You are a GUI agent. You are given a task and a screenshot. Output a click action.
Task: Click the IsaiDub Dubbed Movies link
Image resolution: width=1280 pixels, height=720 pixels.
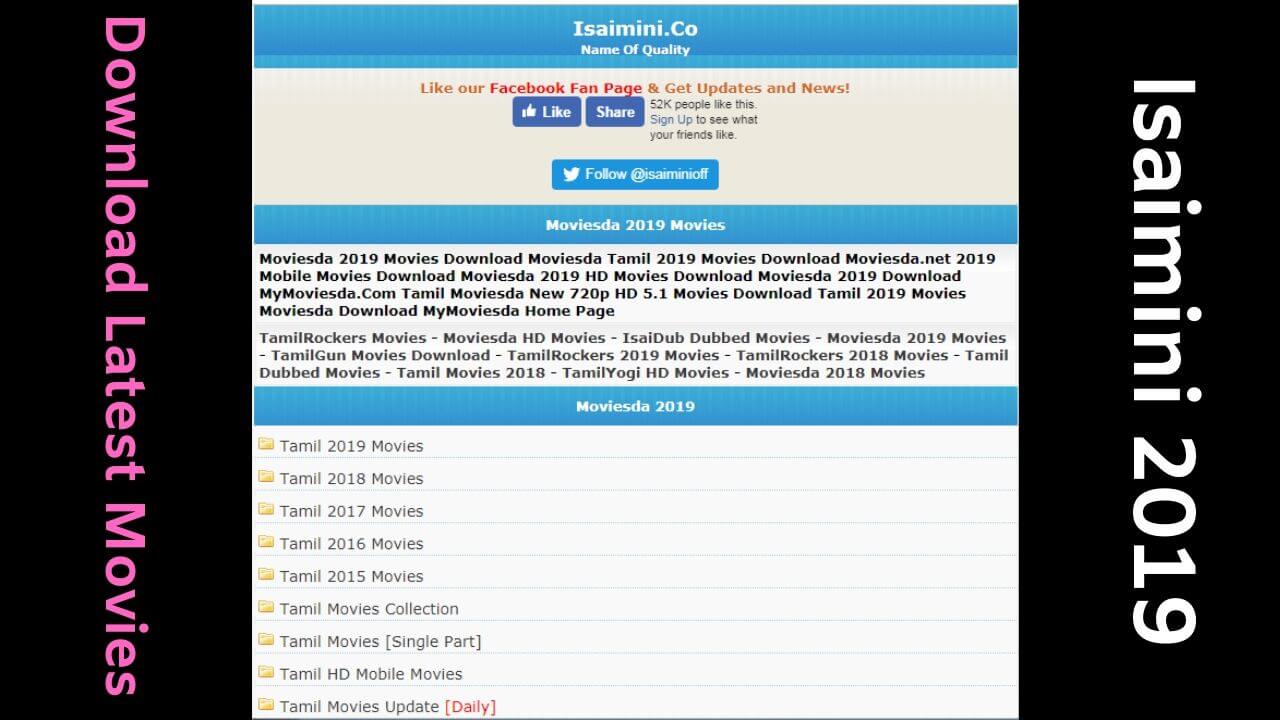(716, 338)
